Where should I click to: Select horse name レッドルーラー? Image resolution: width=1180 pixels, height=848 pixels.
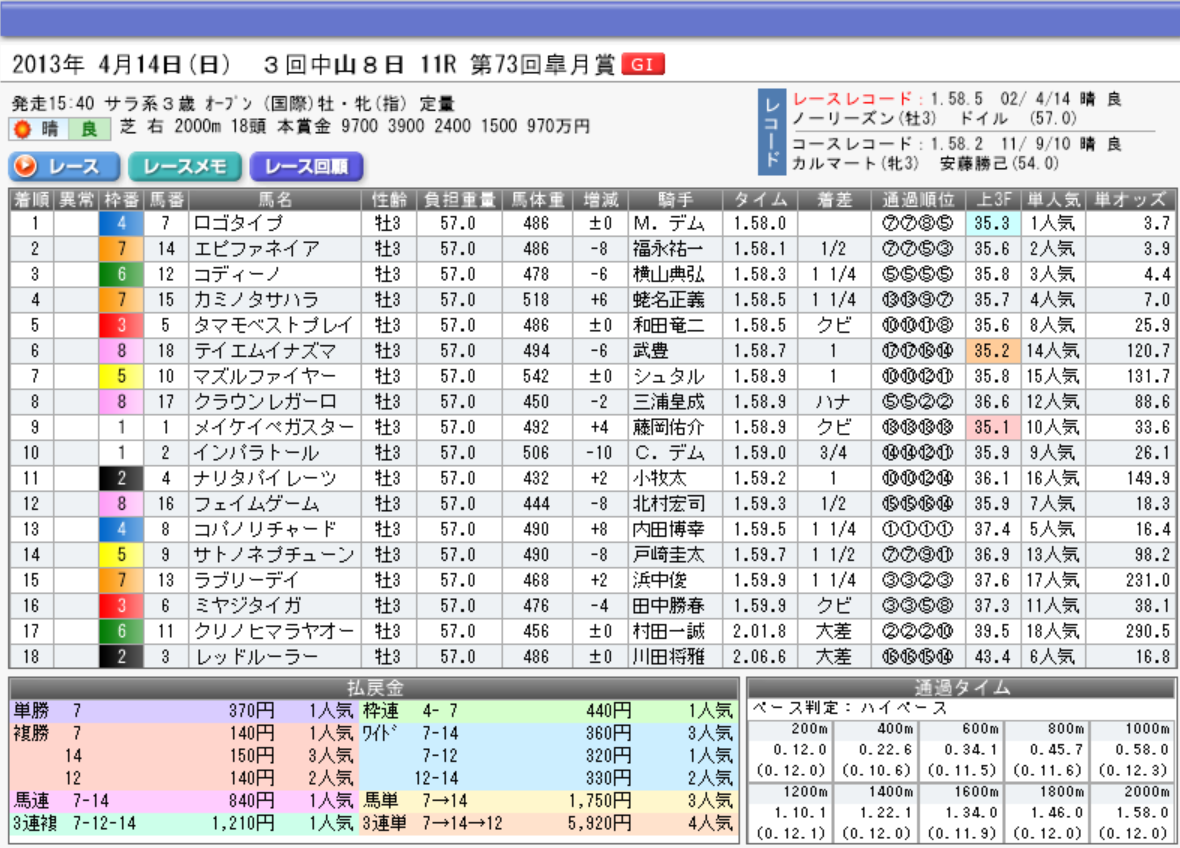pos(256,658)
